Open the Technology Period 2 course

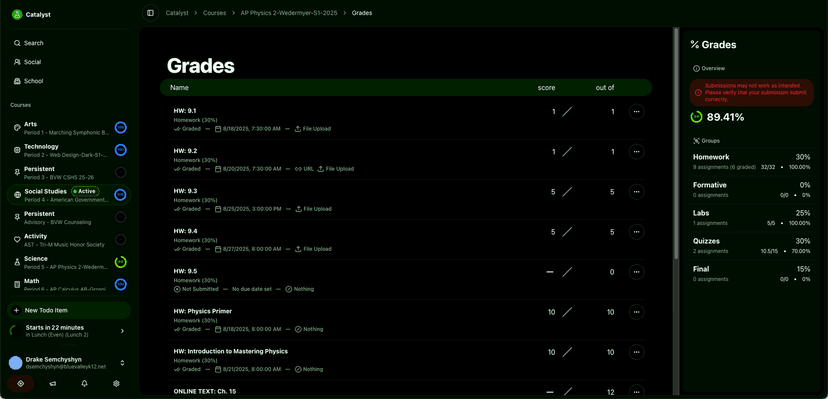(69, 150)
